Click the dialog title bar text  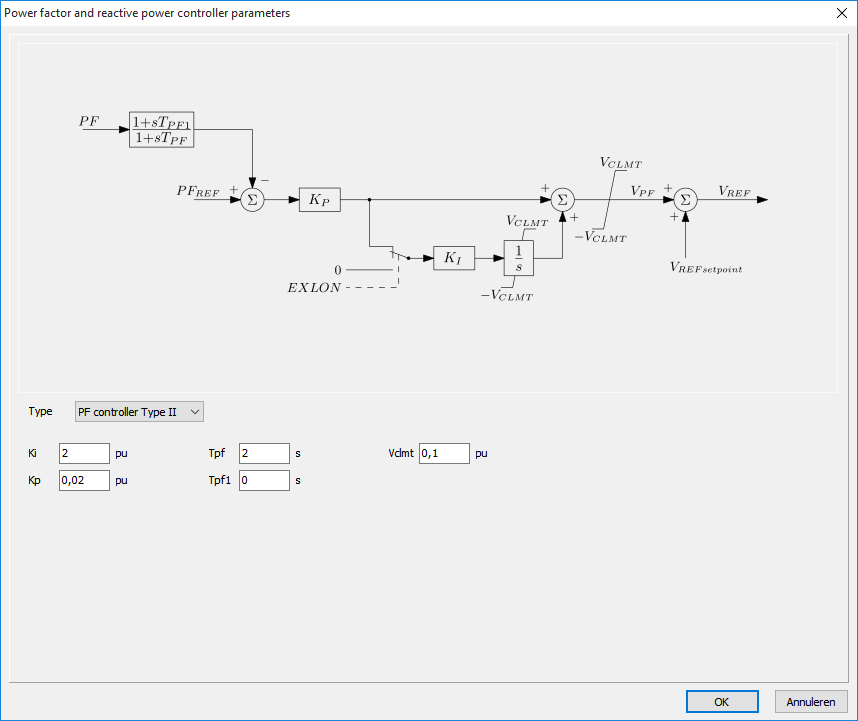point(148,13)
